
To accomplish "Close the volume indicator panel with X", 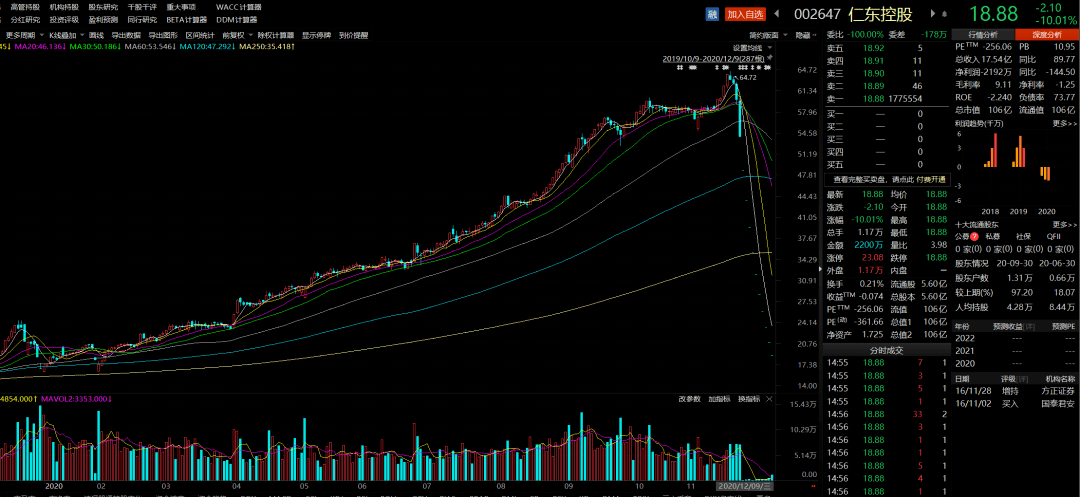I will click(769, 399).
